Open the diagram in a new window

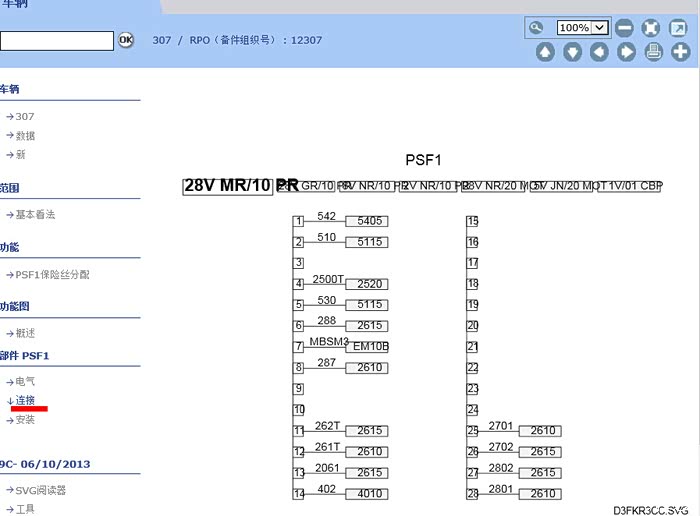tap(678, 28)
